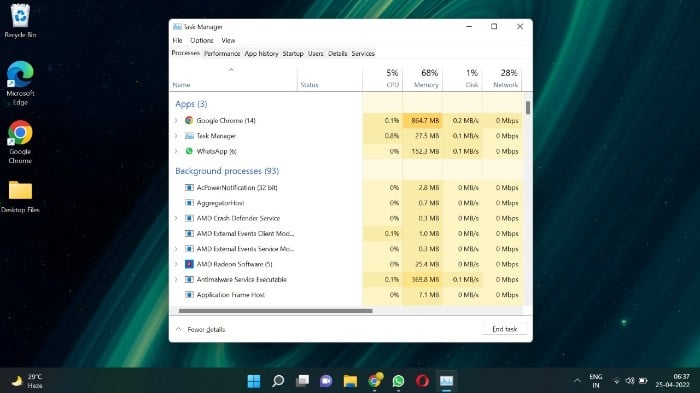Open taskbar Search magnifier icon
The image size is (700, 393).
pyautogui.click(x=278, y=381)
